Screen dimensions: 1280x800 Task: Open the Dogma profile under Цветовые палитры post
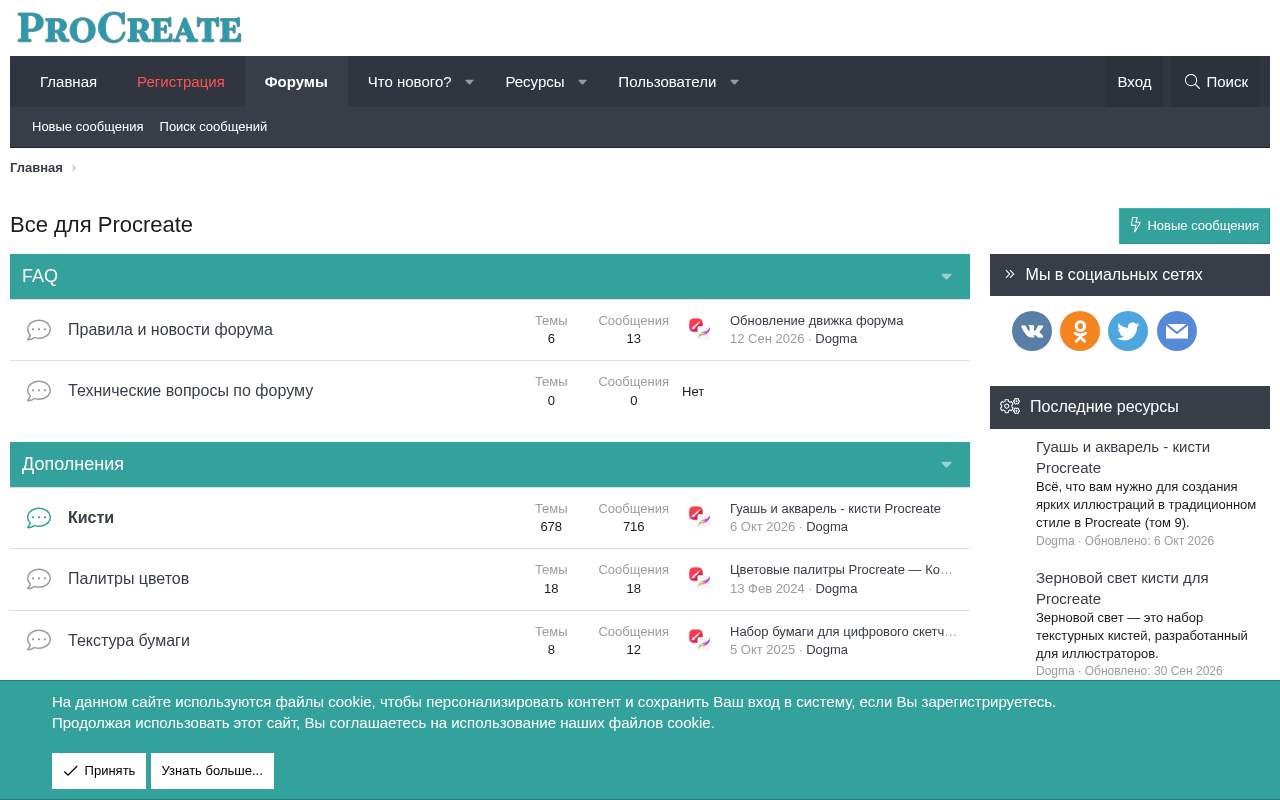[x=836, y=589]
